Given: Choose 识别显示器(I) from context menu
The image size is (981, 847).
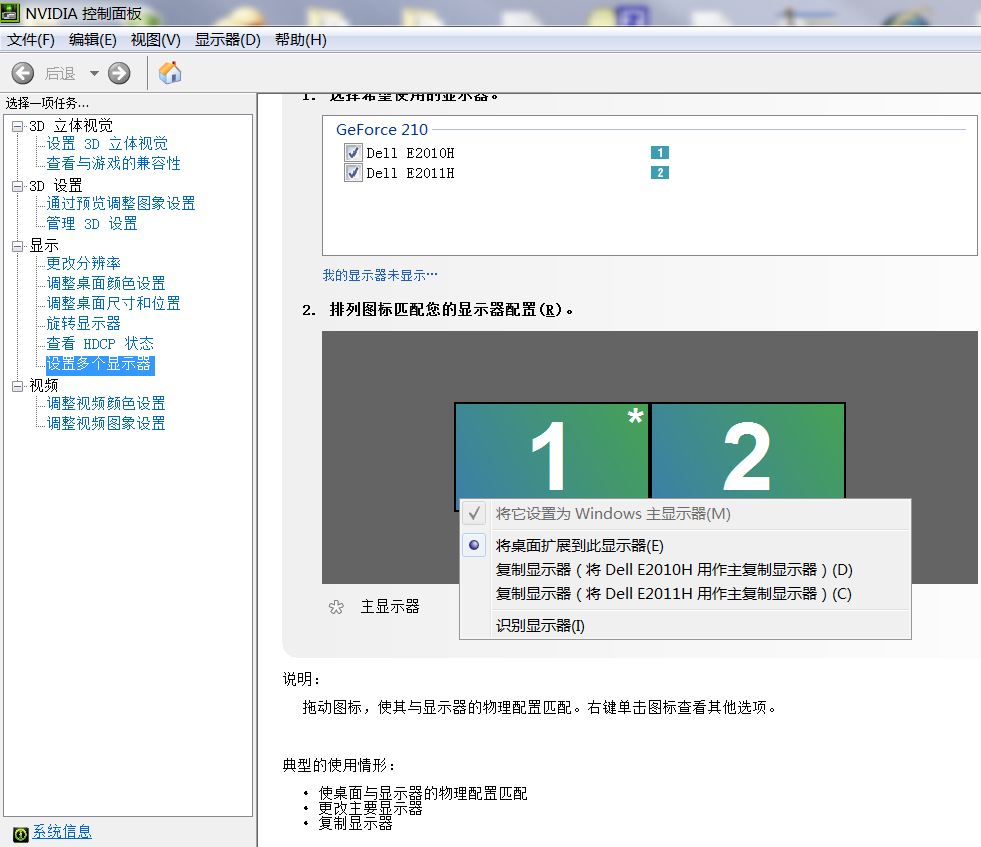Looking at the screenshot, I should click(x=686, y=626).
